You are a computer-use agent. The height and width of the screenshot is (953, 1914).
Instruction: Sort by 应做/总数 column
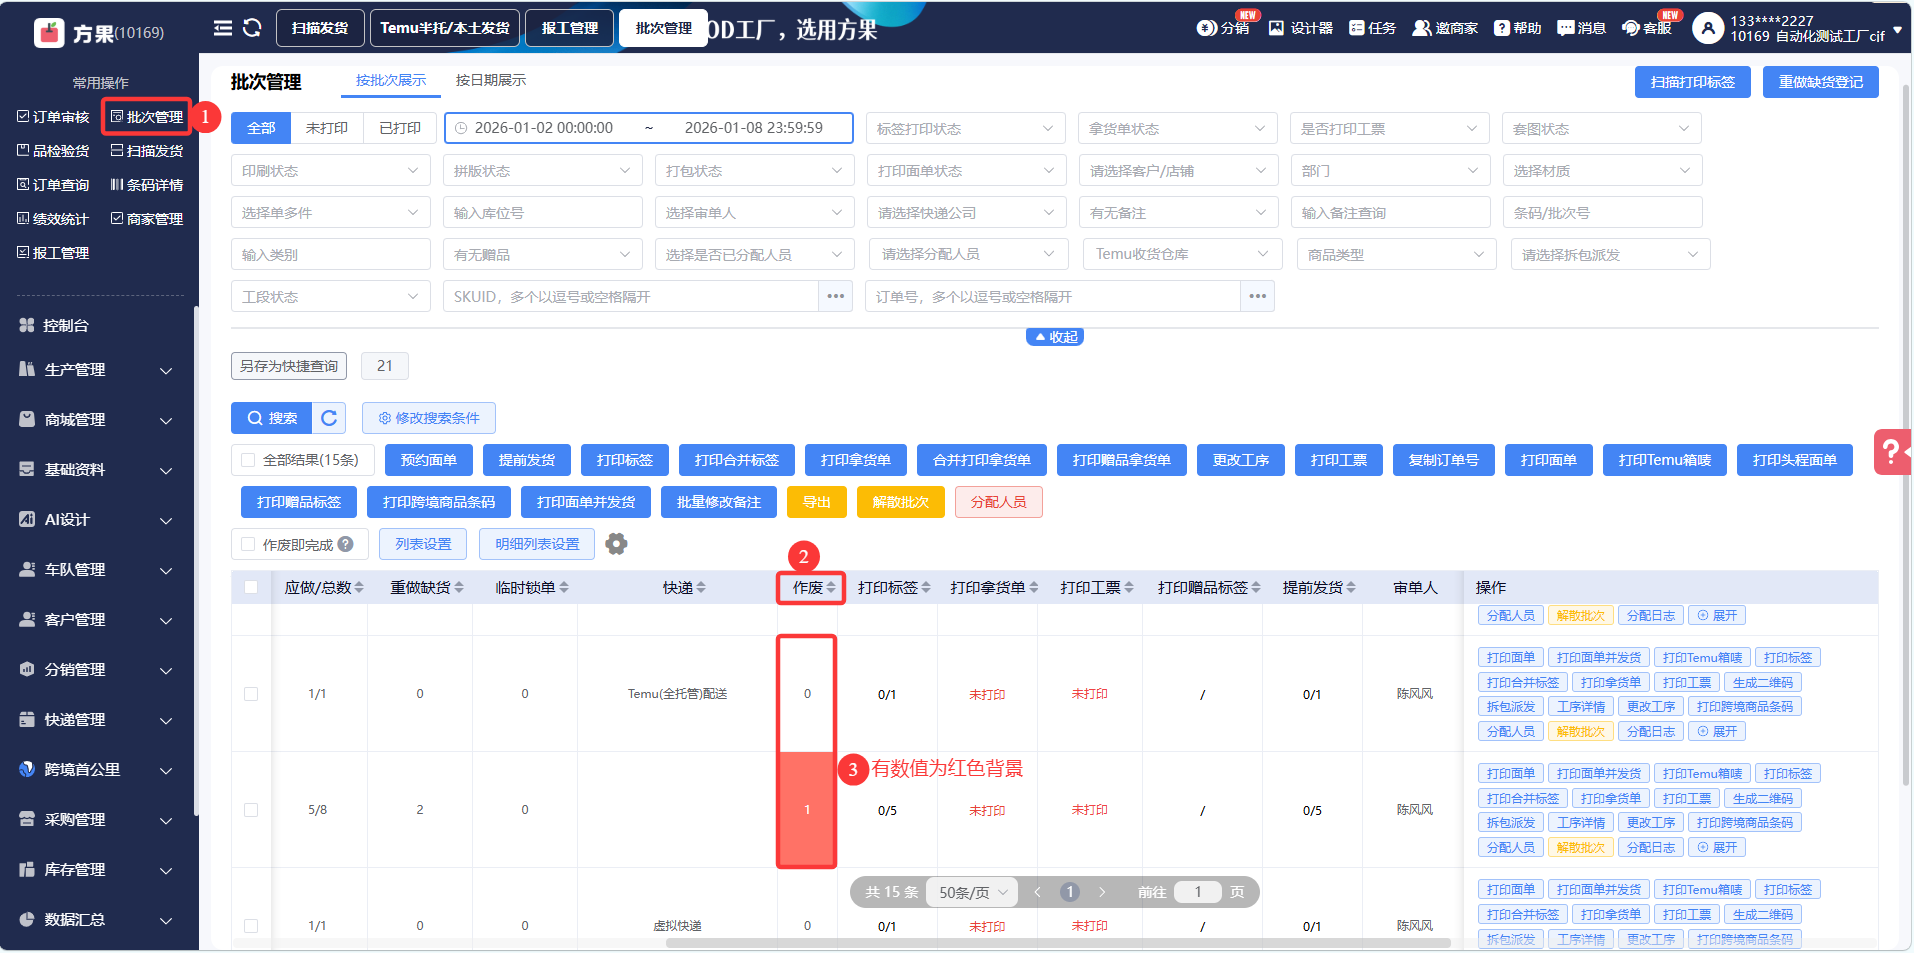click(x=359, y=588)
